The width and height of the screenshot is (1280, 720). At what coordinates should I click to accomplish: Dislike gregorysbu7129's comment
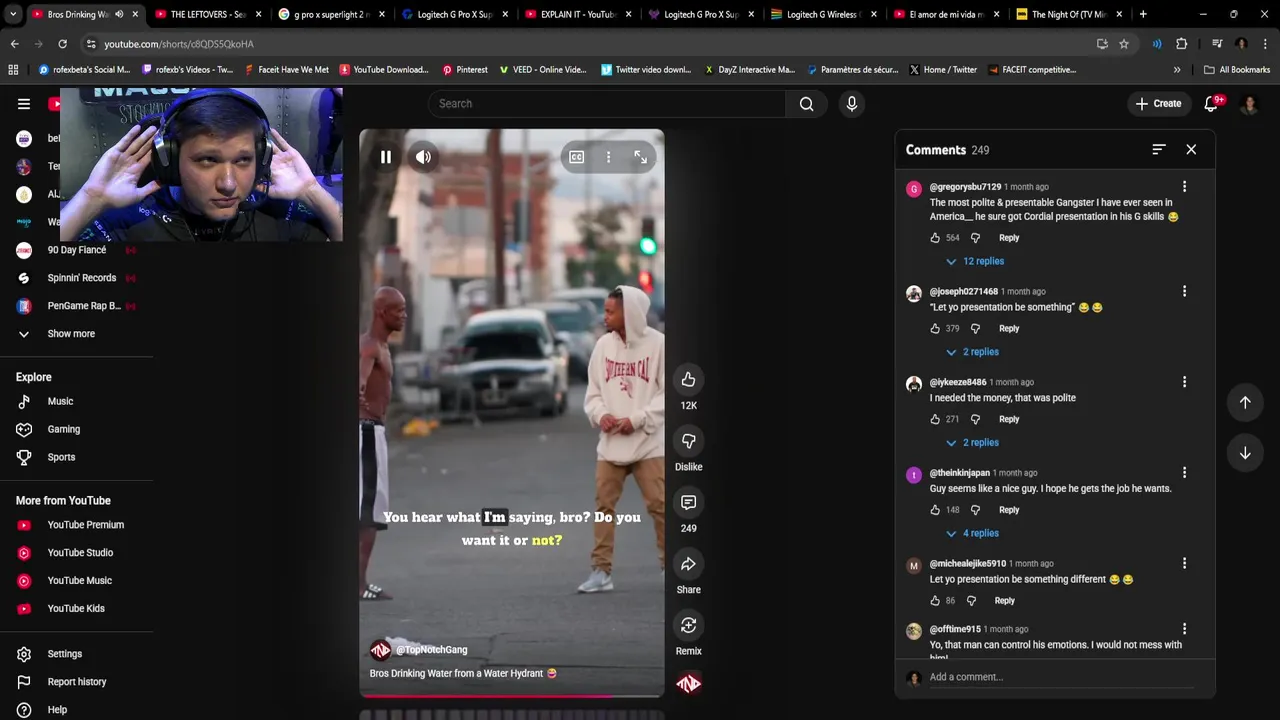(975, 238)
